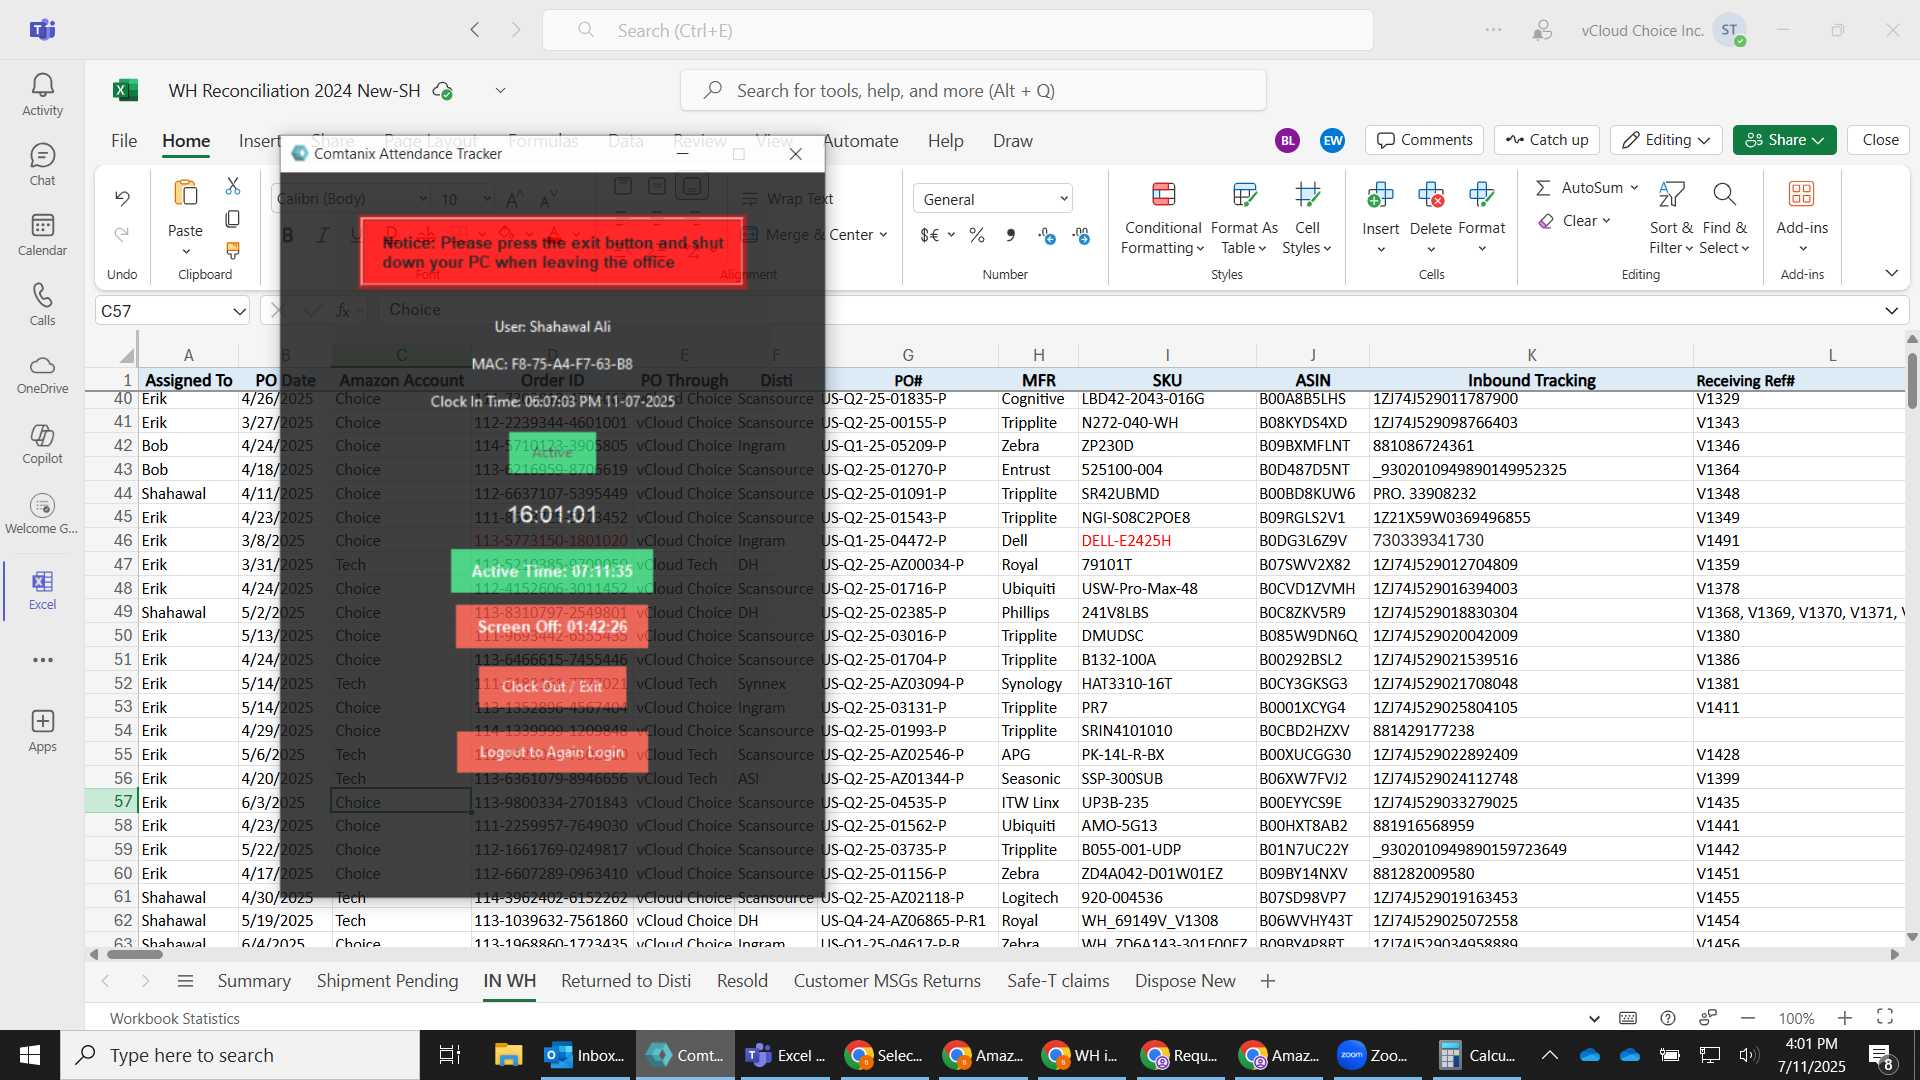
Task: Open Format As Table gallery
Action: (1244, 218)
